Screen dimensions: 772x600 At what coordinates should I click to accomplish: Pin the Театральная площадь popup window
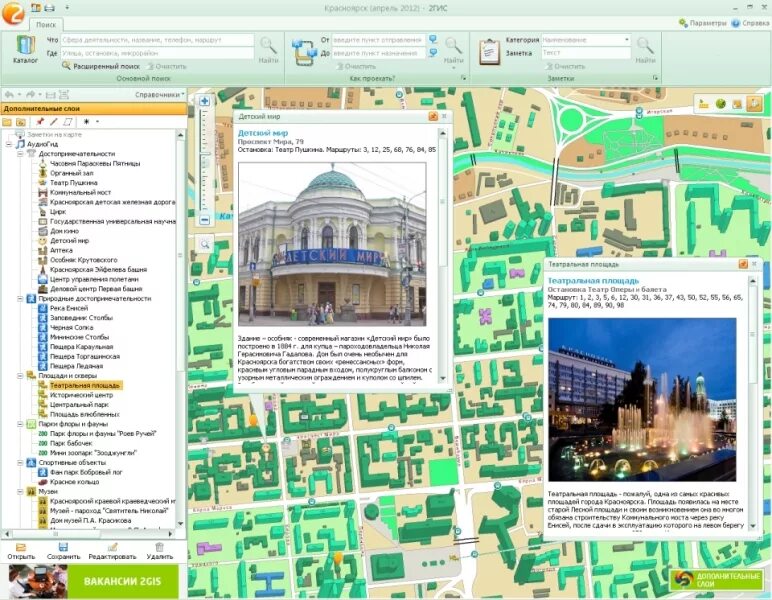[743, 264]
